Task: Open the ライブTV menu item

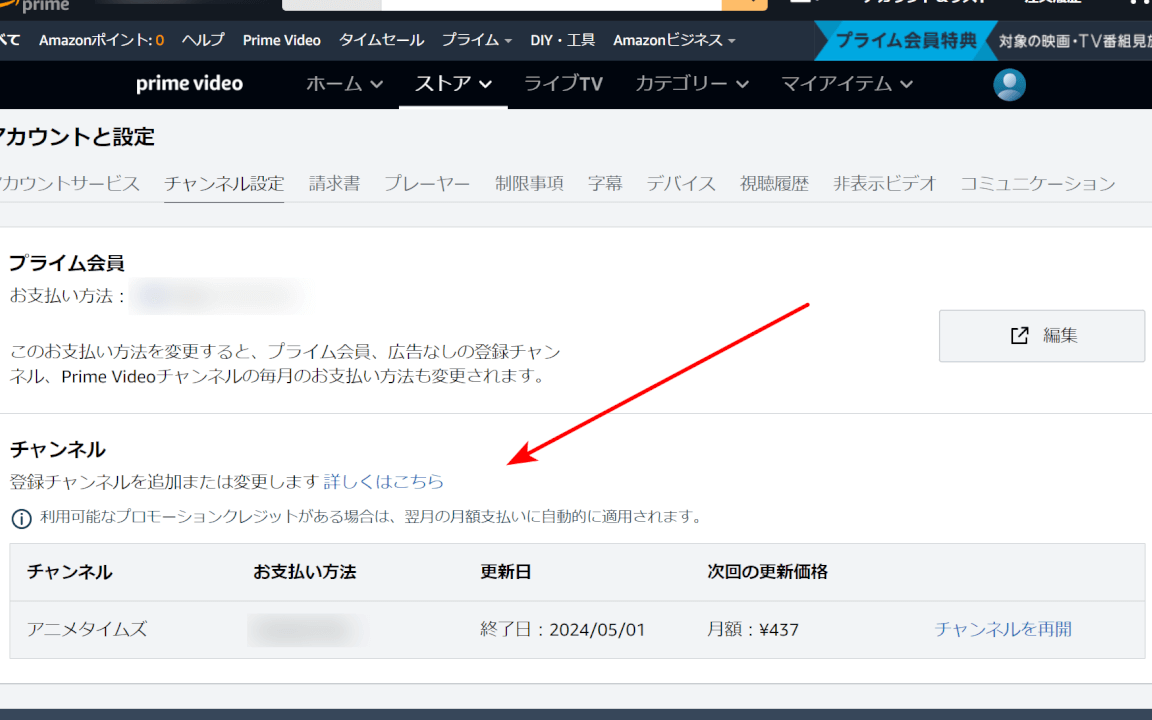Action: coord(564,84)
